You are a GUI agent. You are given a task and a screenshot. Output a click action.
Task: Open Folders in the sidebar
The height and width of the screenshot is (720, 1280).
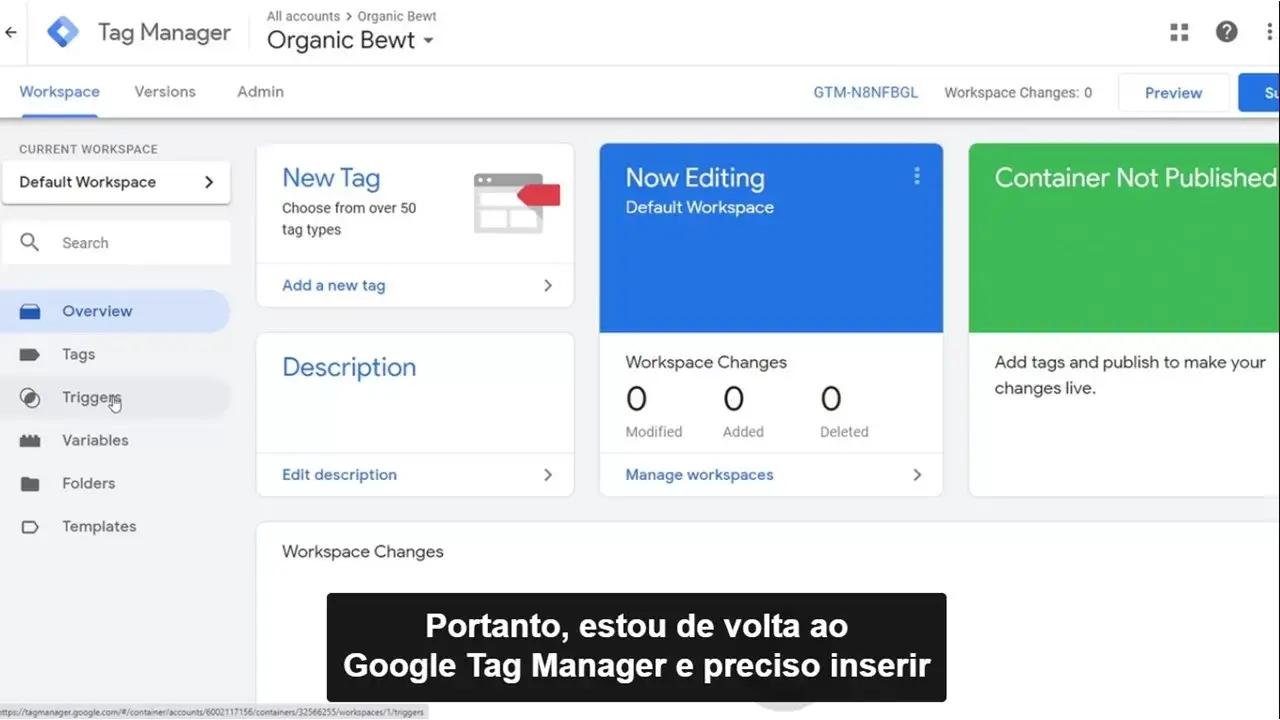[116, 483]
